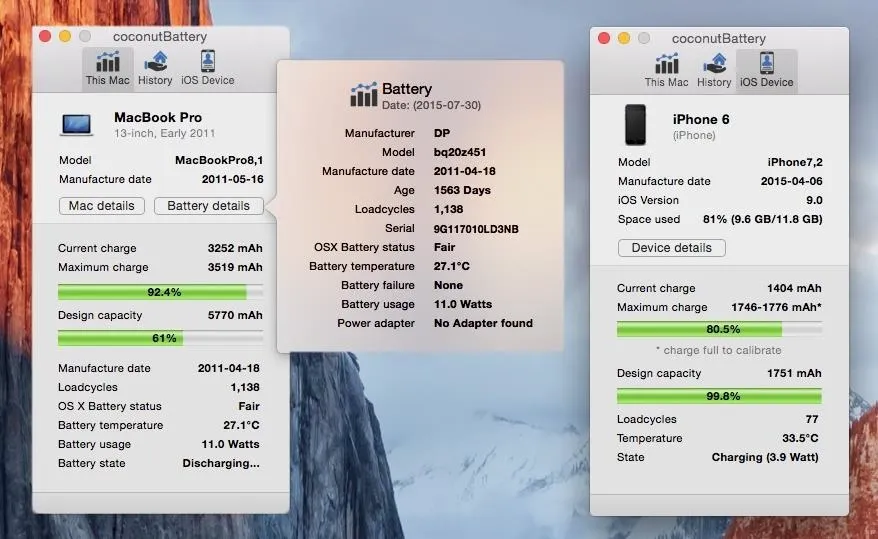Minimize the right coconutBattery window
Image resolution: width=878 pixels, height=539 pixels.
tap(624, 38)
